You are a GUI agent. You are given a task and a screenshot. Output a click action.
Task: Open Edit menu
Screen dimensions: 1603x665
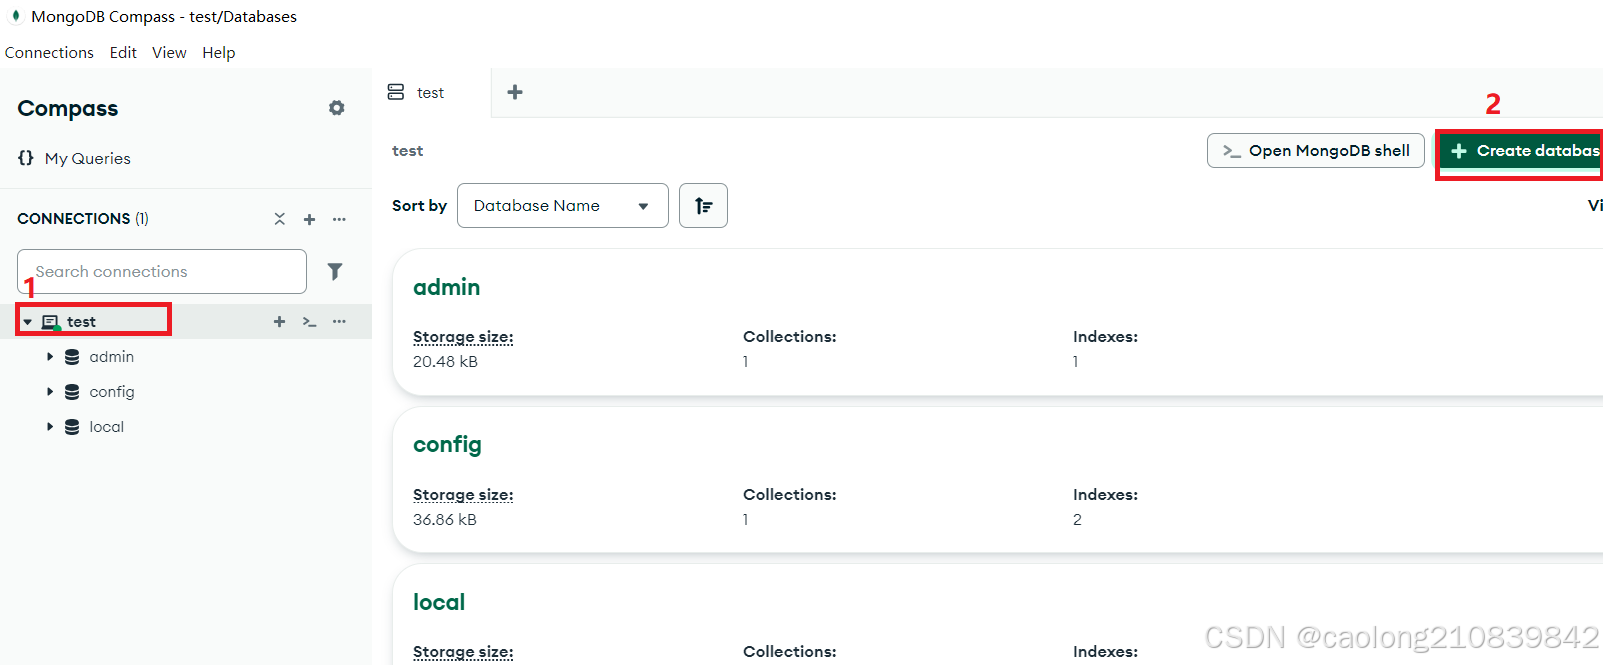coord(123,52)
